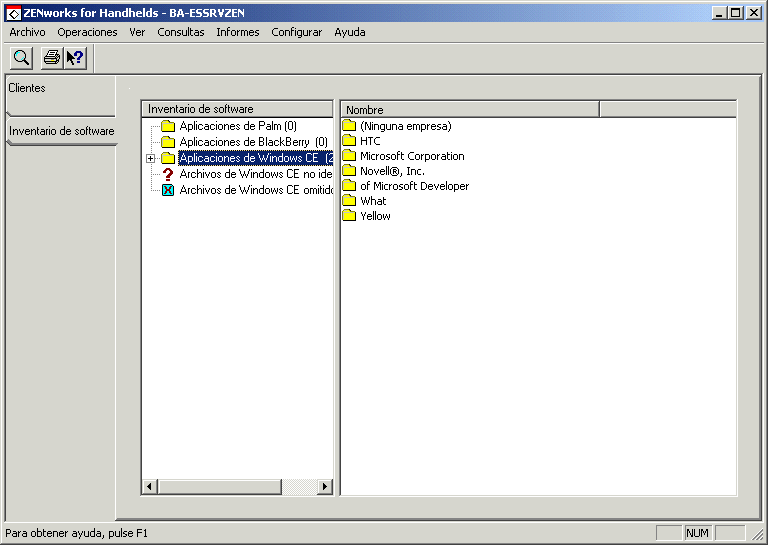Select the Microsoft Corporation list entry
Screen dimensions: 768x545
(x=412, y=156)
